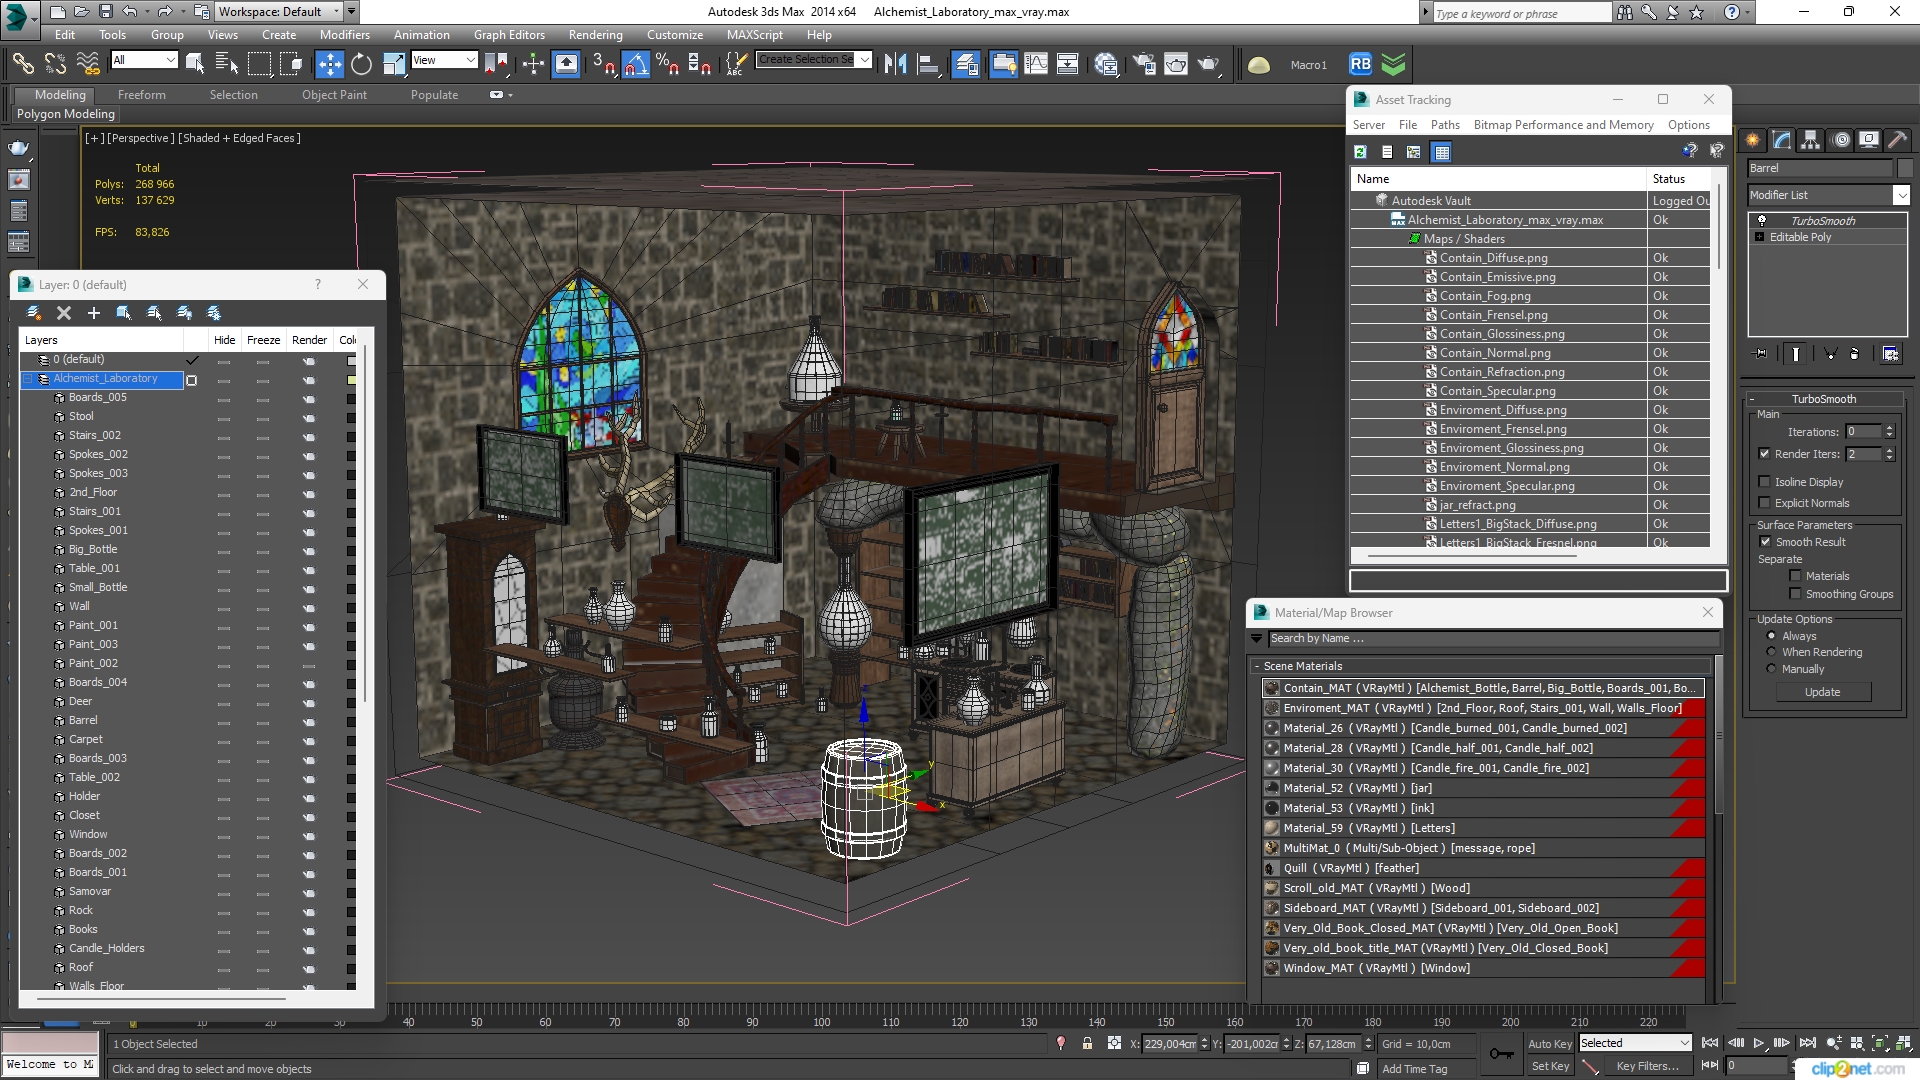Open the Modifiers menu
Image resolution: width=1920 pixels, height=1080 pixels.
(x=344, y=34)
